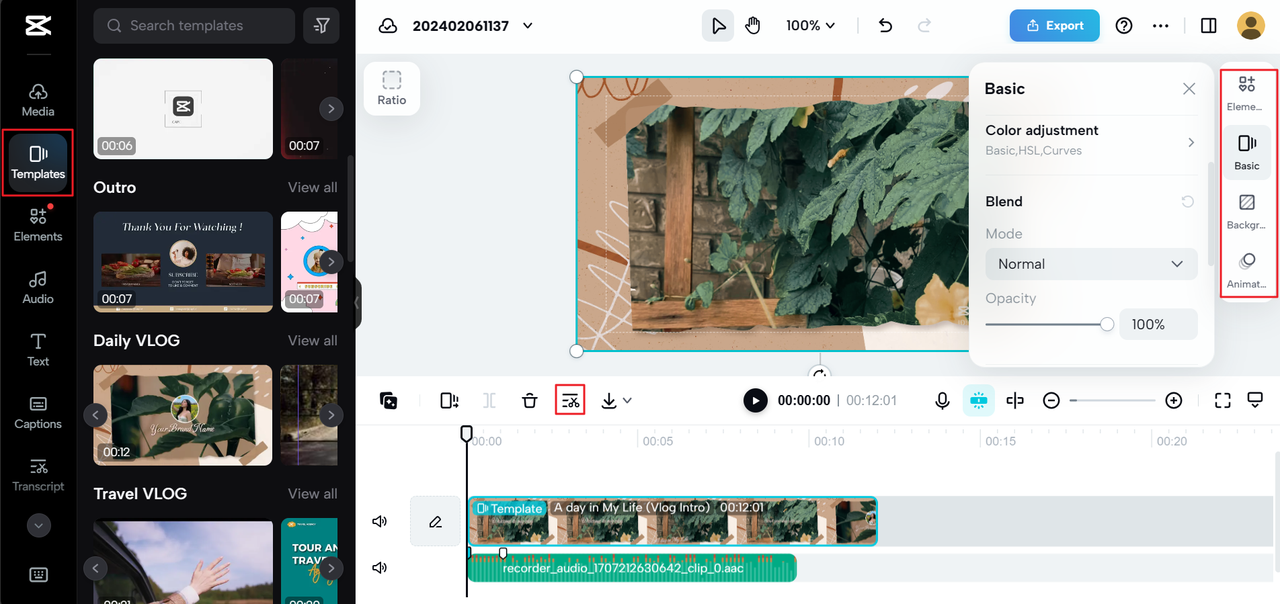The width and height of the screenshot is (1280, 604).
Task: Start voiceover recording with microphone icon
Action: tap(942, 401)
